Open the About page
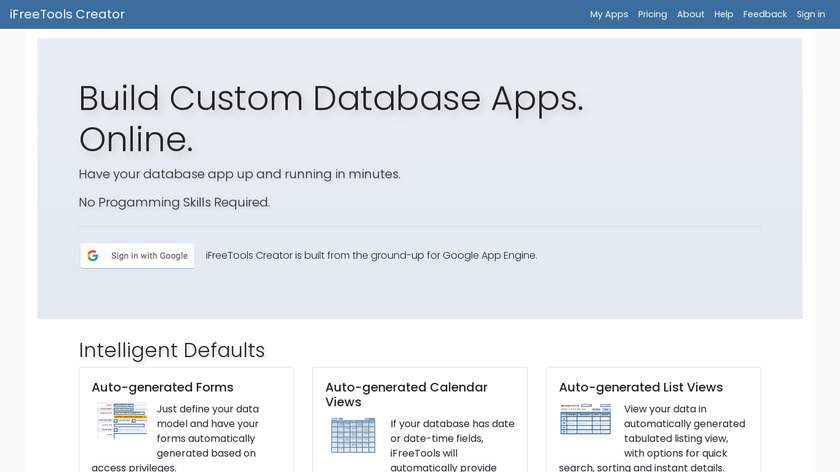The width and height of the screenshot is (840, 472). click(x=690, y=14)
